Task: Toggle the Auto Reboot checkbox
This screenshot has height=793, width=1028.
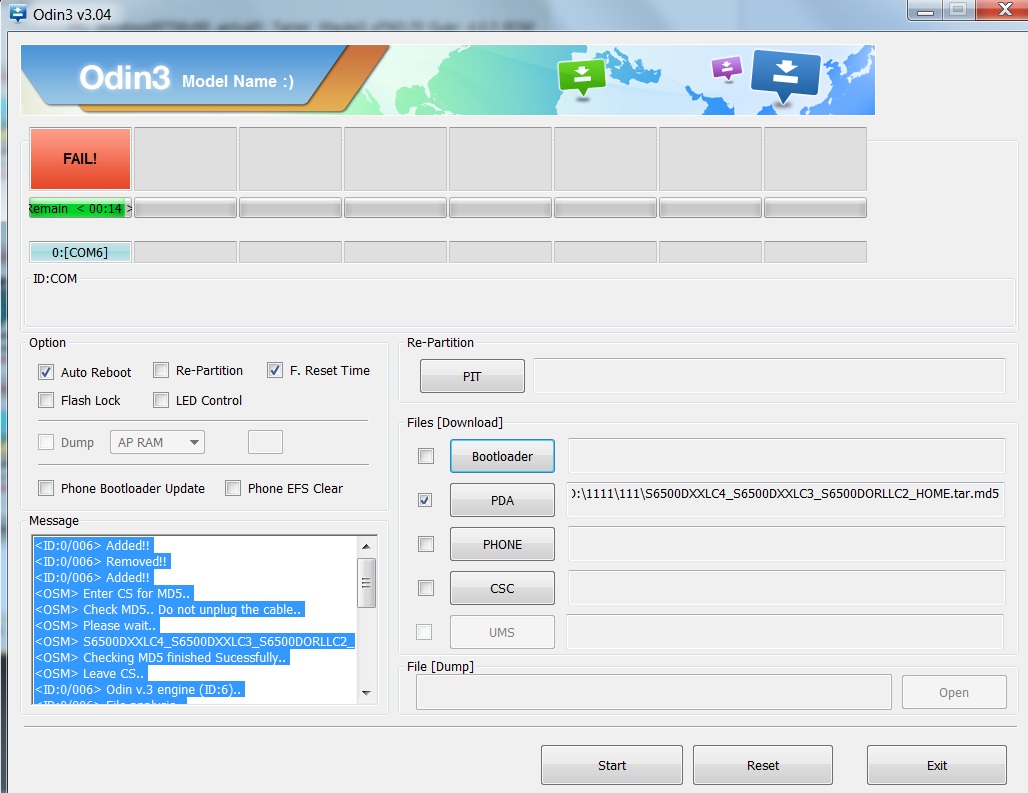Action: point(46,372)
